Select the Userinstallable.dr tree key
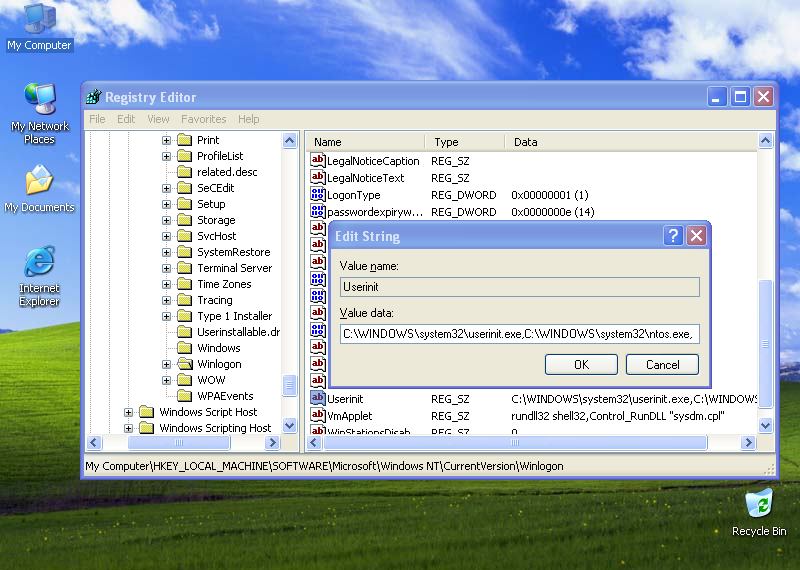The height and width of the screenshot is (570, 800). click(x=238, y=332)
